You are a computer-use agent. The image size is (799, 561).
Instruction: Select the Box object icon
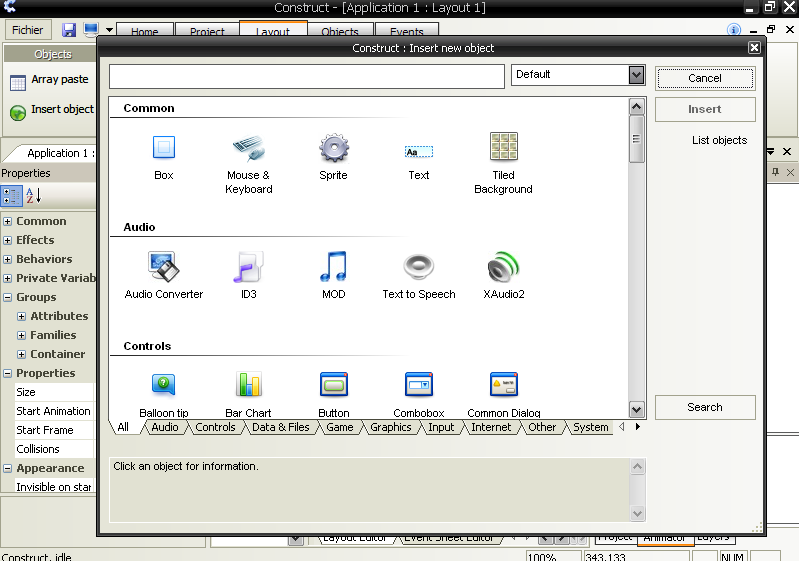(164, 147)
